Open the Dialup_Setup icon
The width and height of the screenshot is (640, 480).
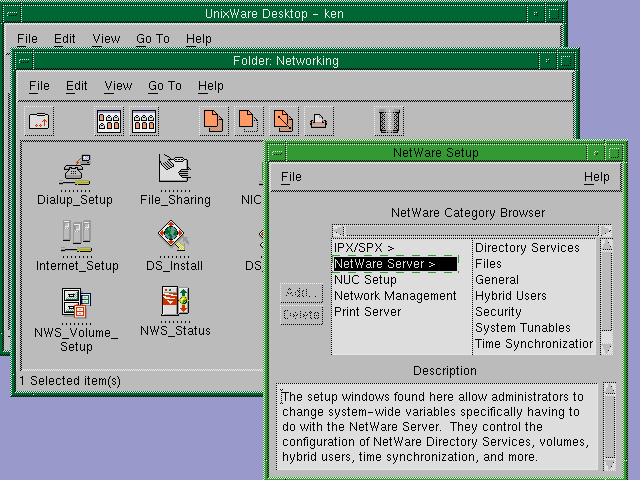click(75, 180)
